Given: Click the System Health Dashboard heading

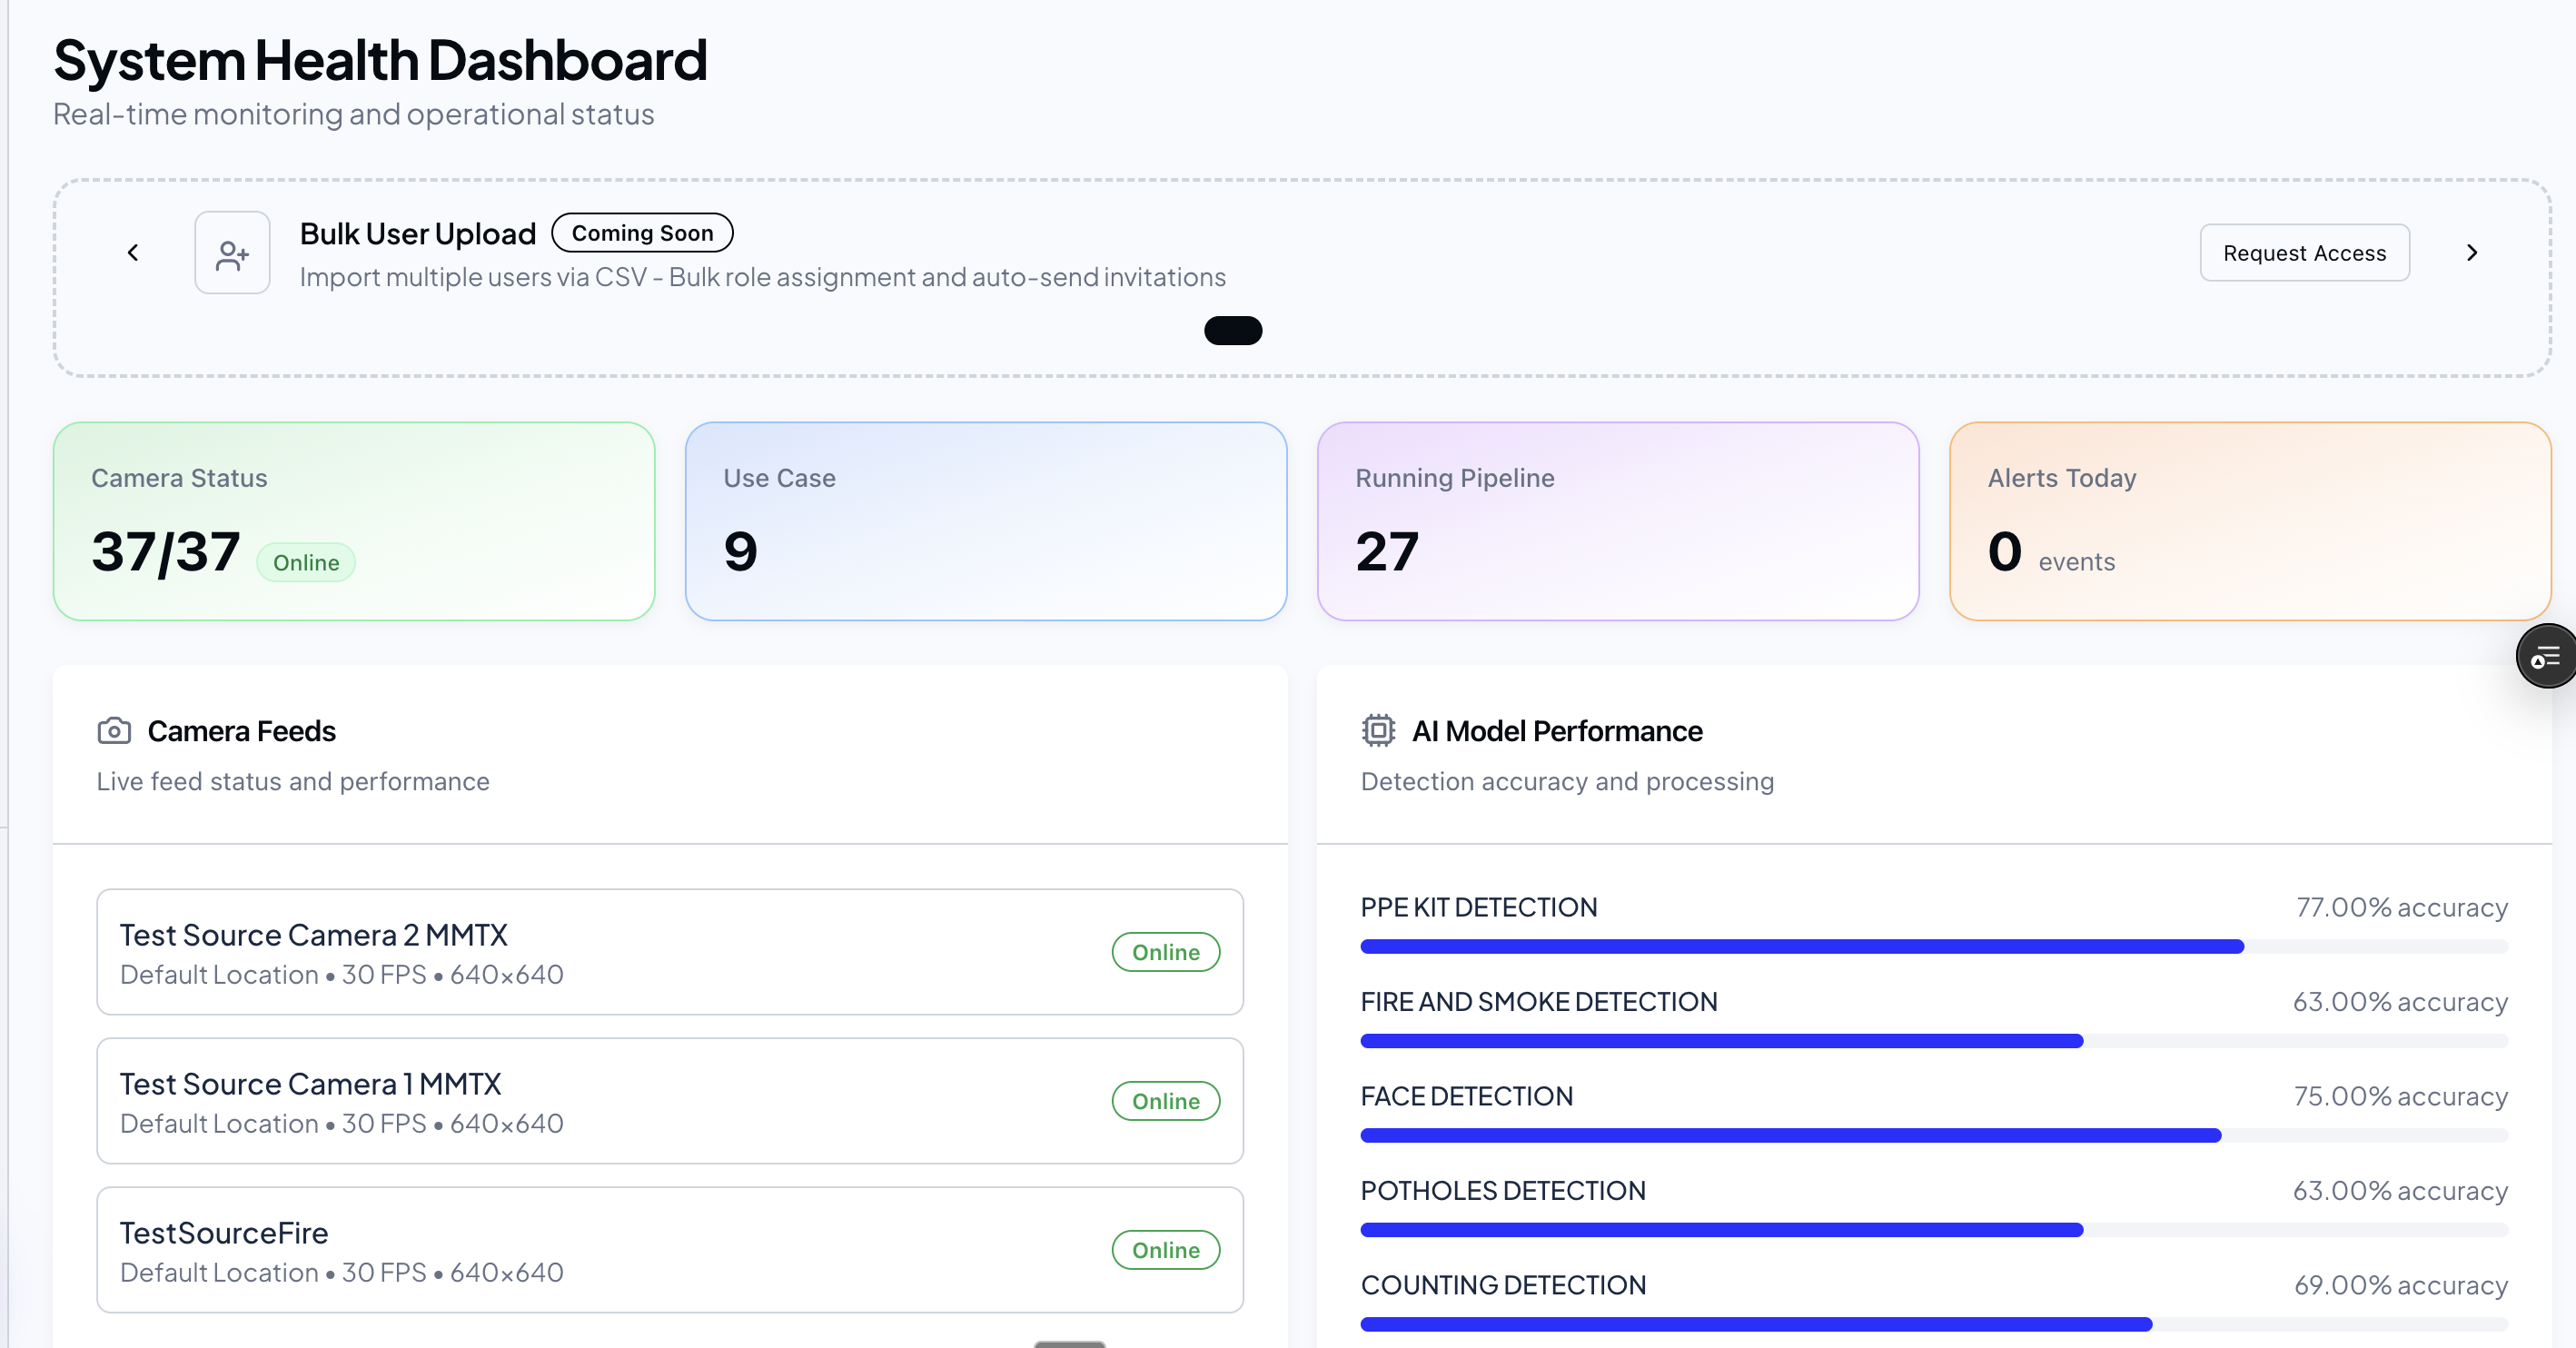Looking at the screenshot, I should 380,60.
